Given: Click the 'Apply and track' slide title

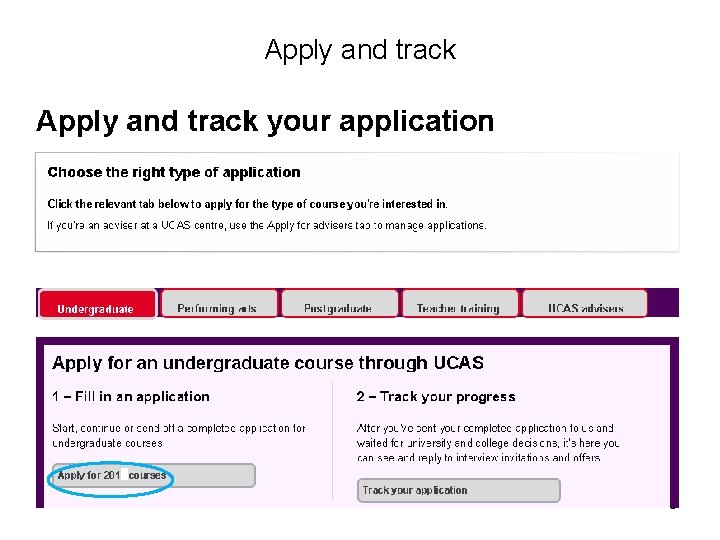Looking at the screenshot, I should [360, 50].
